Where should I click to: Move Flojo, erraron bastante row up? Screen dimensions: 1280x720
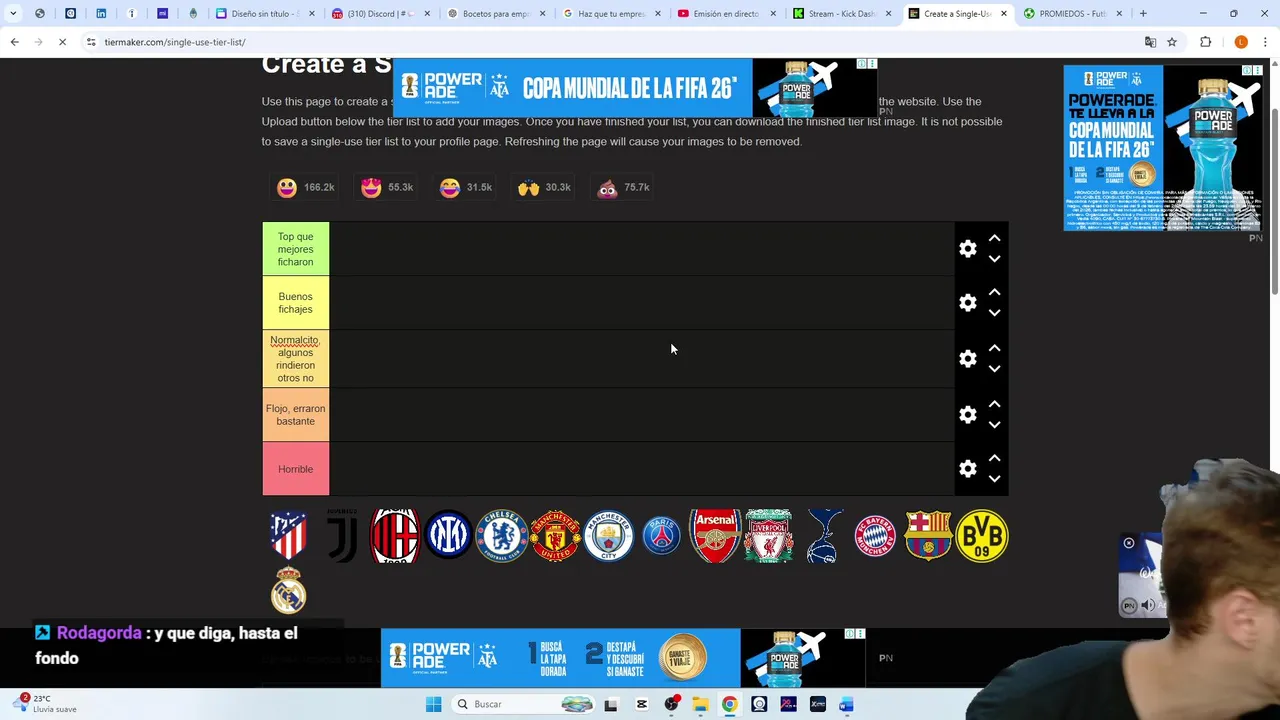click(994, 405)
